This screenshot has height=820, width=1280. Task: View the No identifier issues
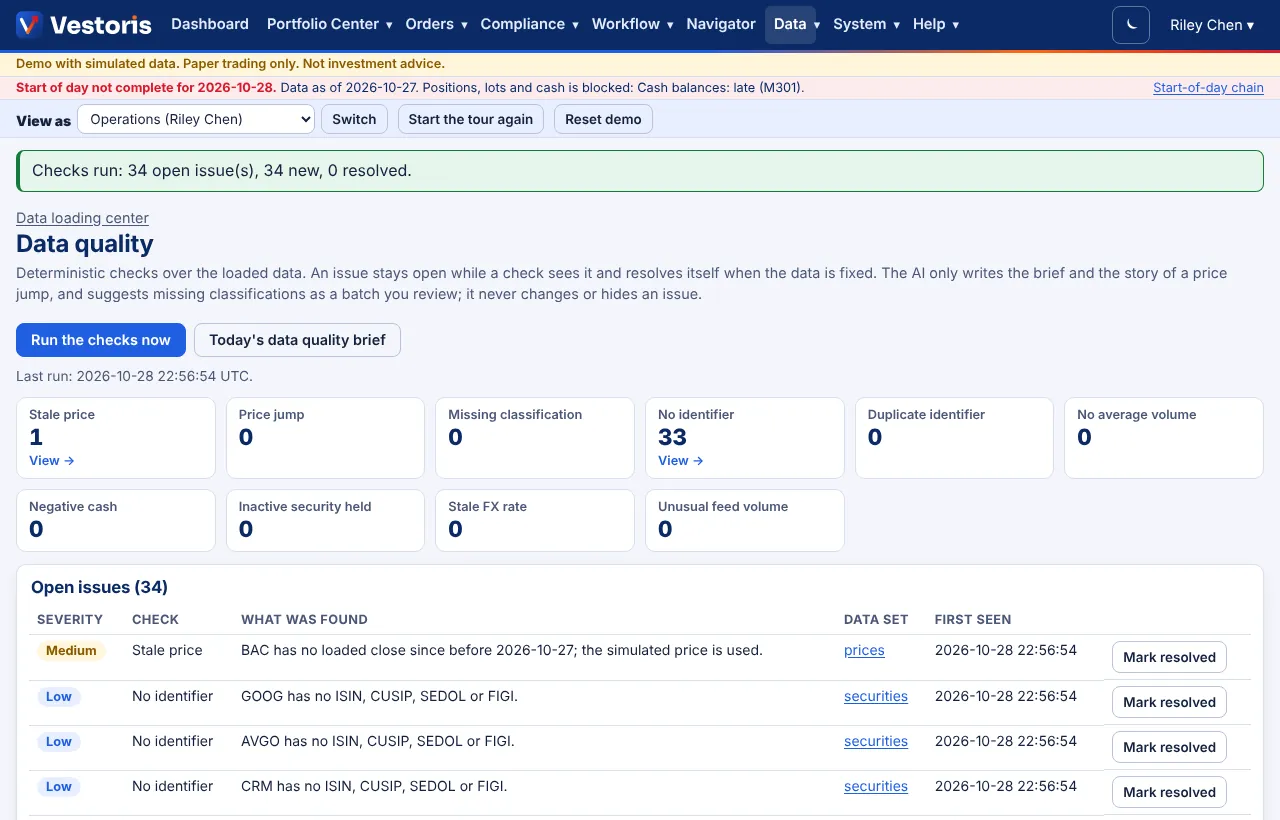pyautogui.click(x=681, y=461)
